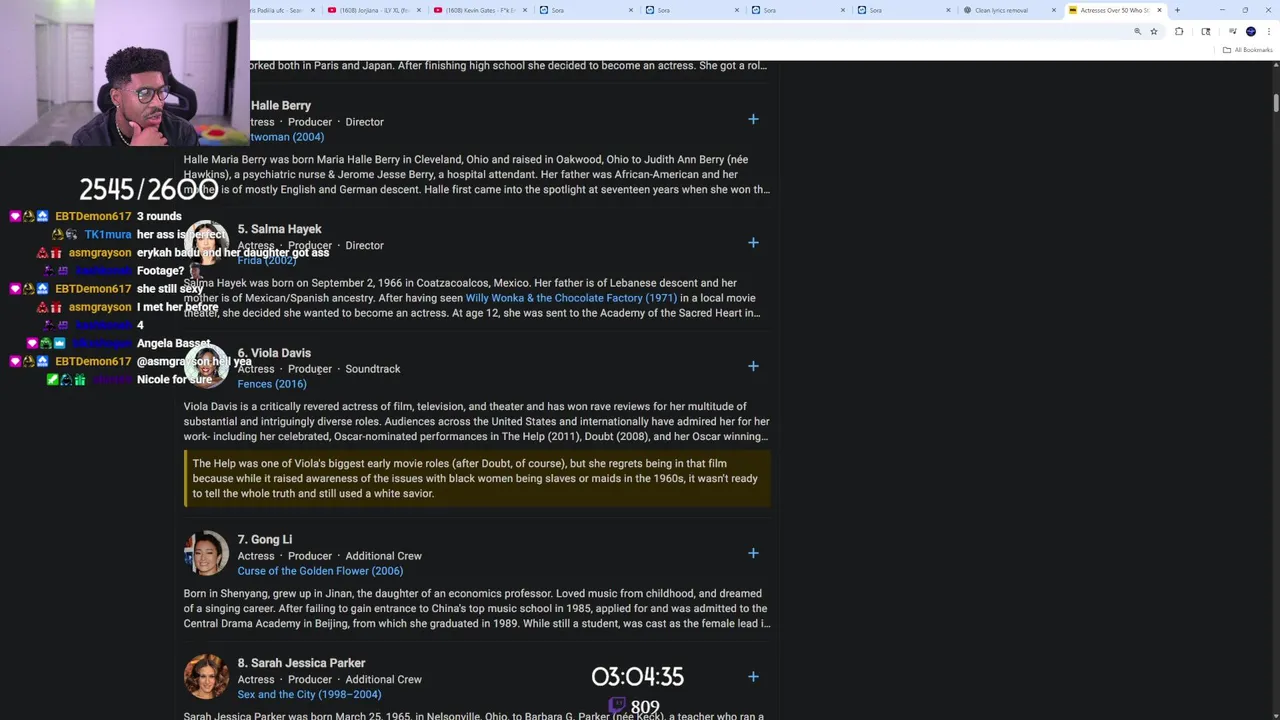This screenshot has height=720, width=1280.
Task: Add Gong Li using the plus icon
Action: (x=753, y=553)
